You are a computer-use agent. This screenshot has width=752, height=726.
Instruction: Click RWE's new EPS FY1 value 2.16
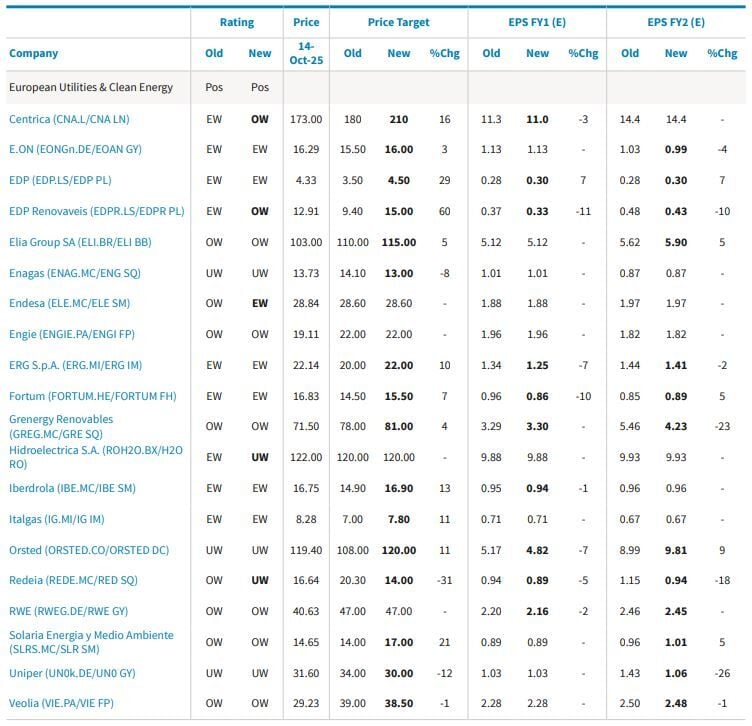pyautogui.click(x=537, y=611)
